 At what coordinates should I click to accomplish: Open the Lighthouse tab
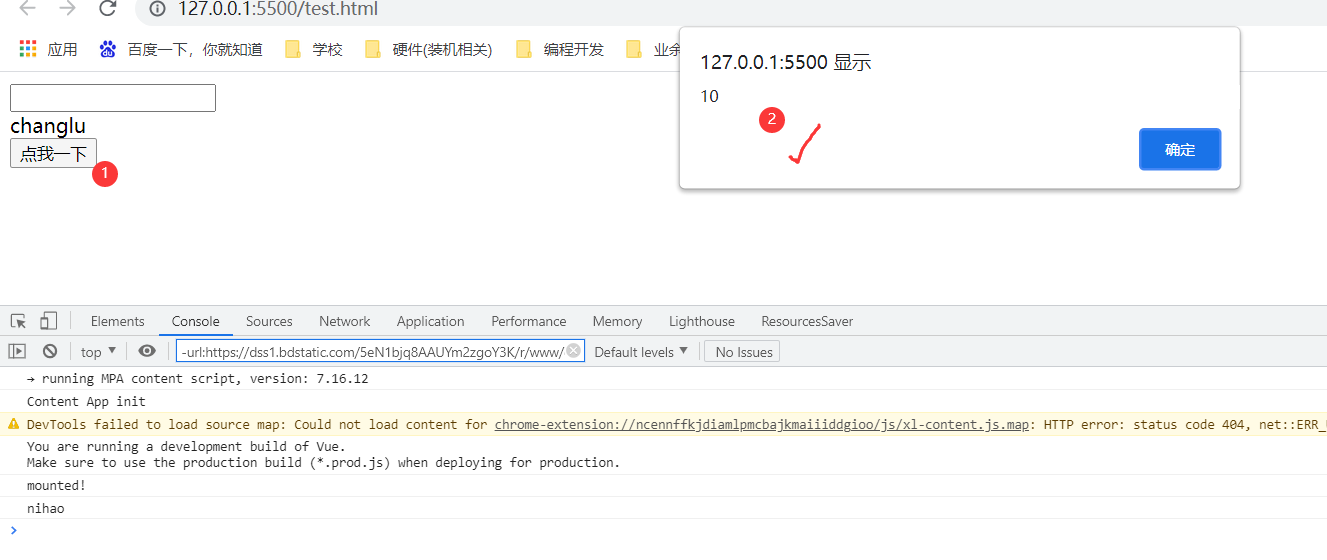pyautogui.click(x=702, y=321)
